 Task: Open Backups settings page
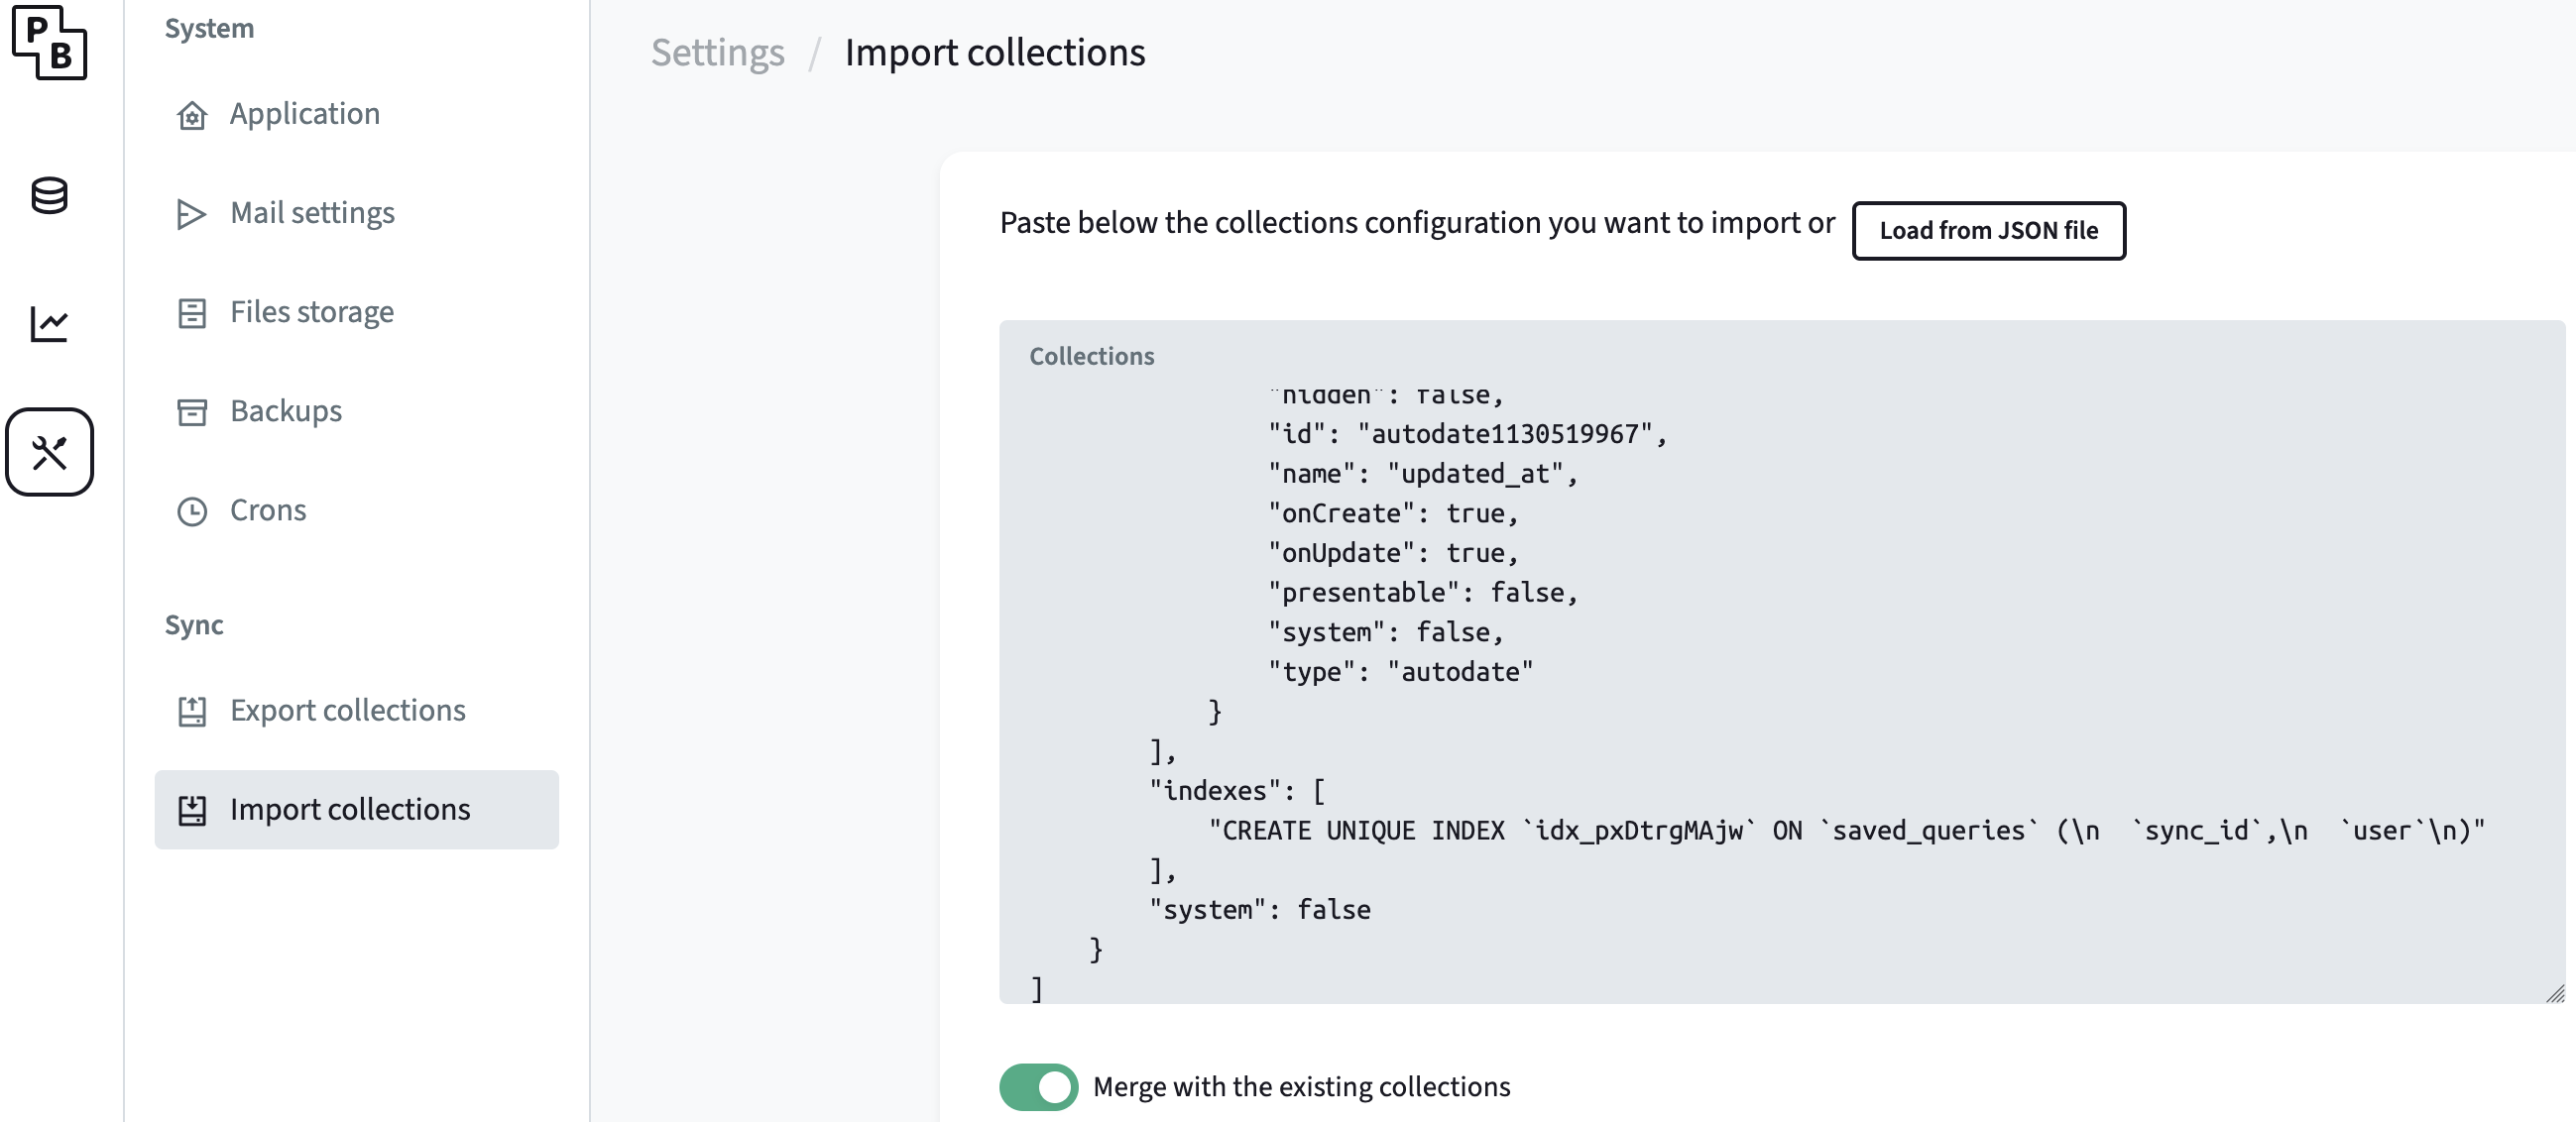coord(286,411)
